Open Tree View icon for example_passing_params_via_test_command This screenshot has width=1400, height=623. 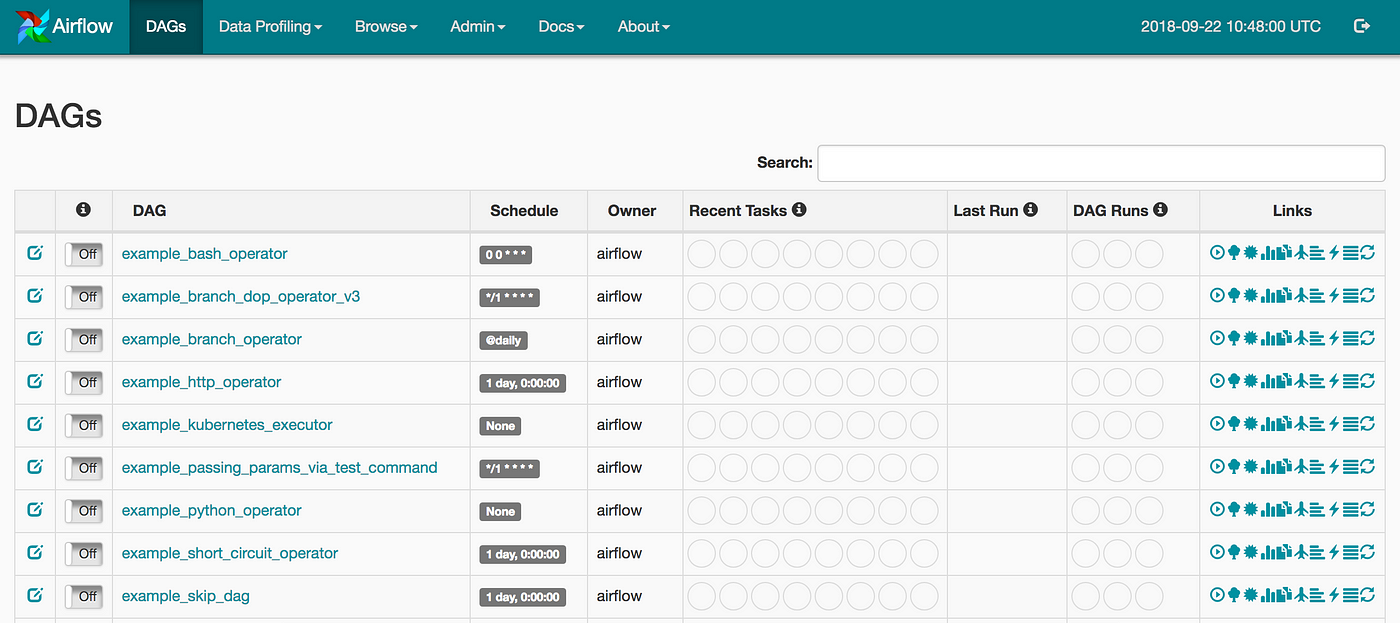[x=1234, y=467]
